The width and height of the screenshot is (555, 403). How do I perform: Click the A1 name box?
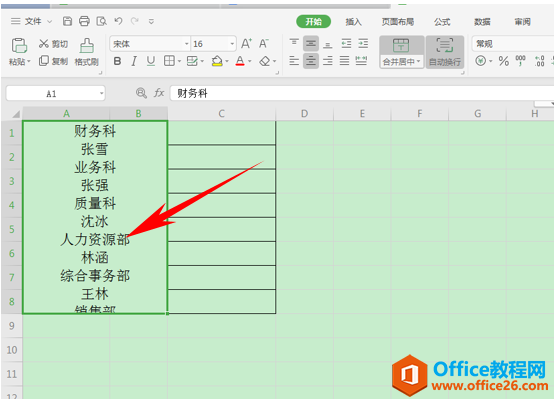point(51,94)
